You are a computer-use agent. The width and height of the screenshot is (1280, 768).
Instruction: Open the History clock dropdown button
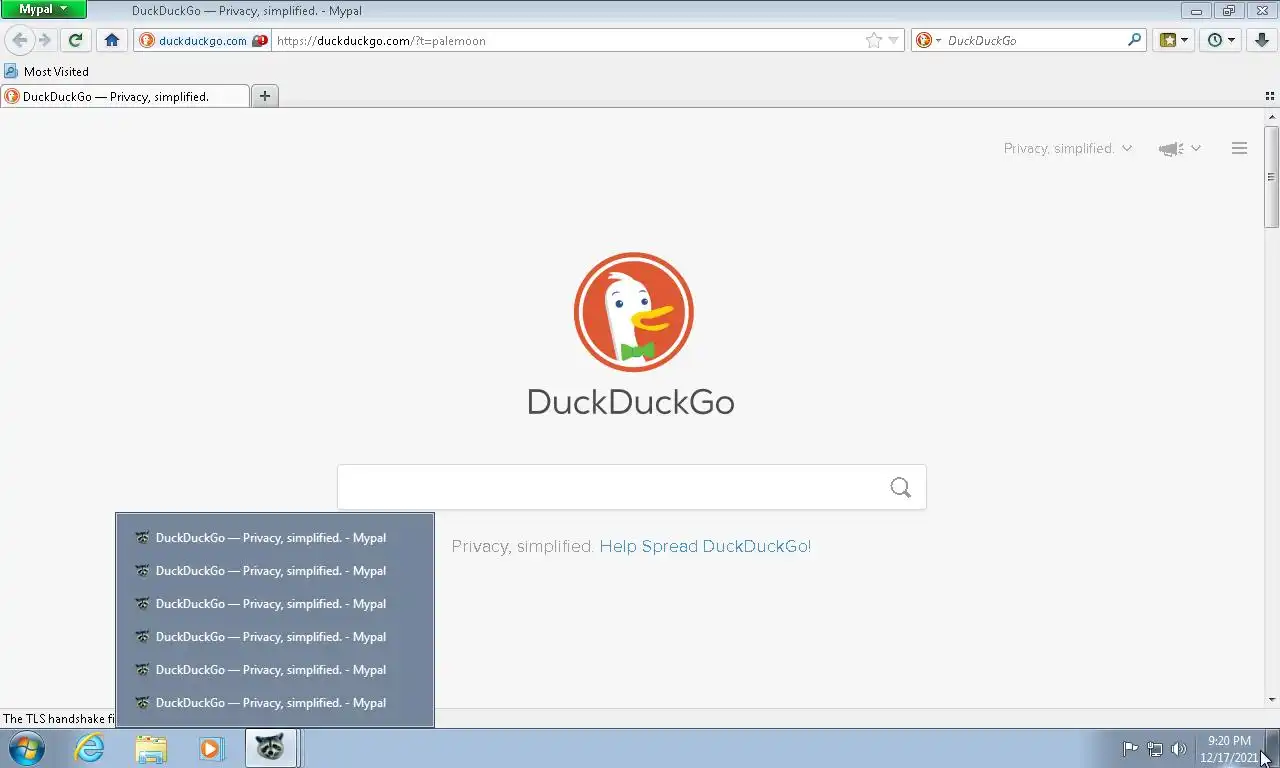[x=1221, y=40]
